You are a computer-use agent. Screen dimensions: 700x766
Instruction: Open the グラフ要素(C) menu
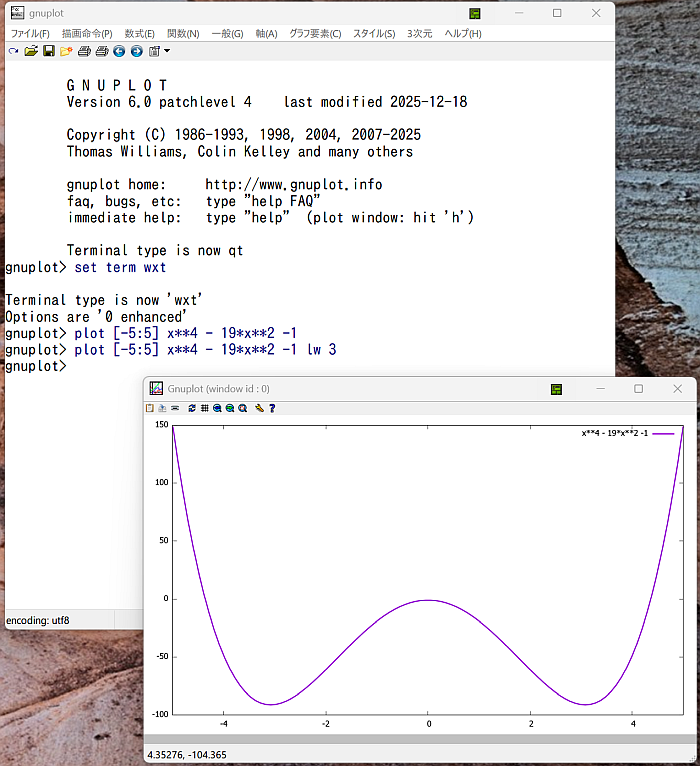pos(315,34)
